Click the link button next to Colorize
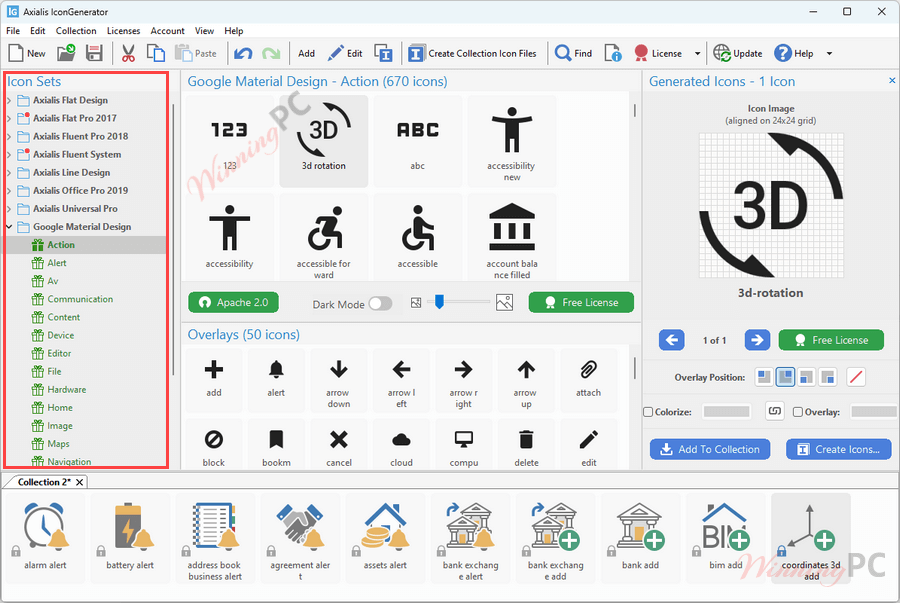Image resolution: width=900 pixels, height=603 pixels. 775,411
